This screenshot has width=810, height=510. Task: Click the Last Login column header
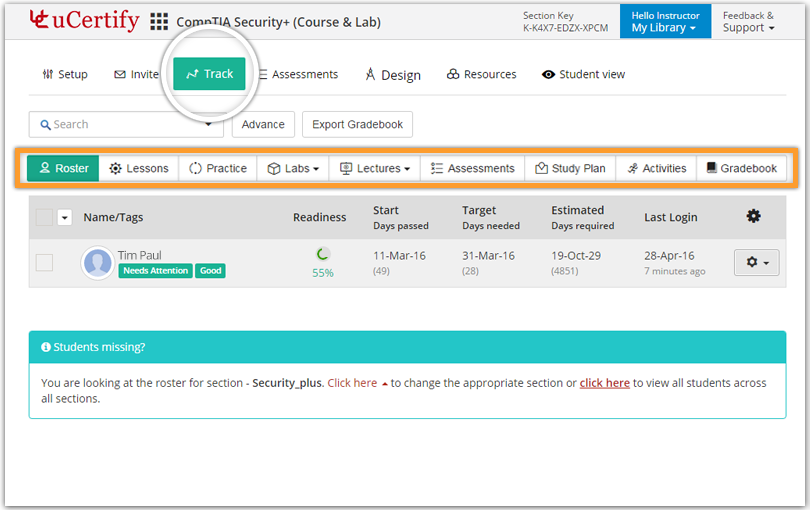coord(671,218)
